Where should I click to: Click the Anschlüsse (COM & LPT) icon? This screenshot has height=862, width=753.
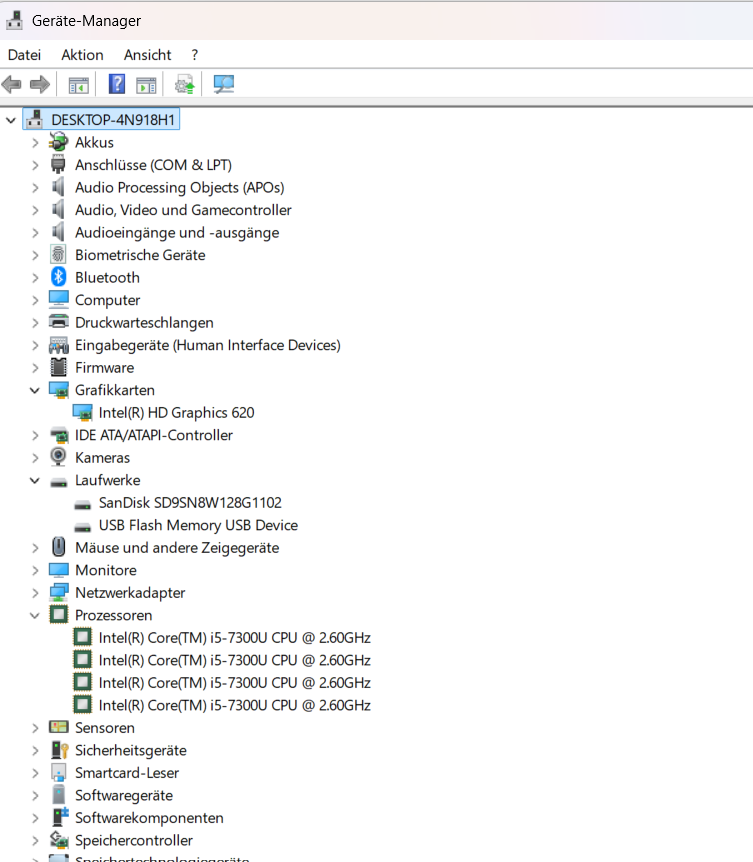pyautogui.click(x=58, y=164)
